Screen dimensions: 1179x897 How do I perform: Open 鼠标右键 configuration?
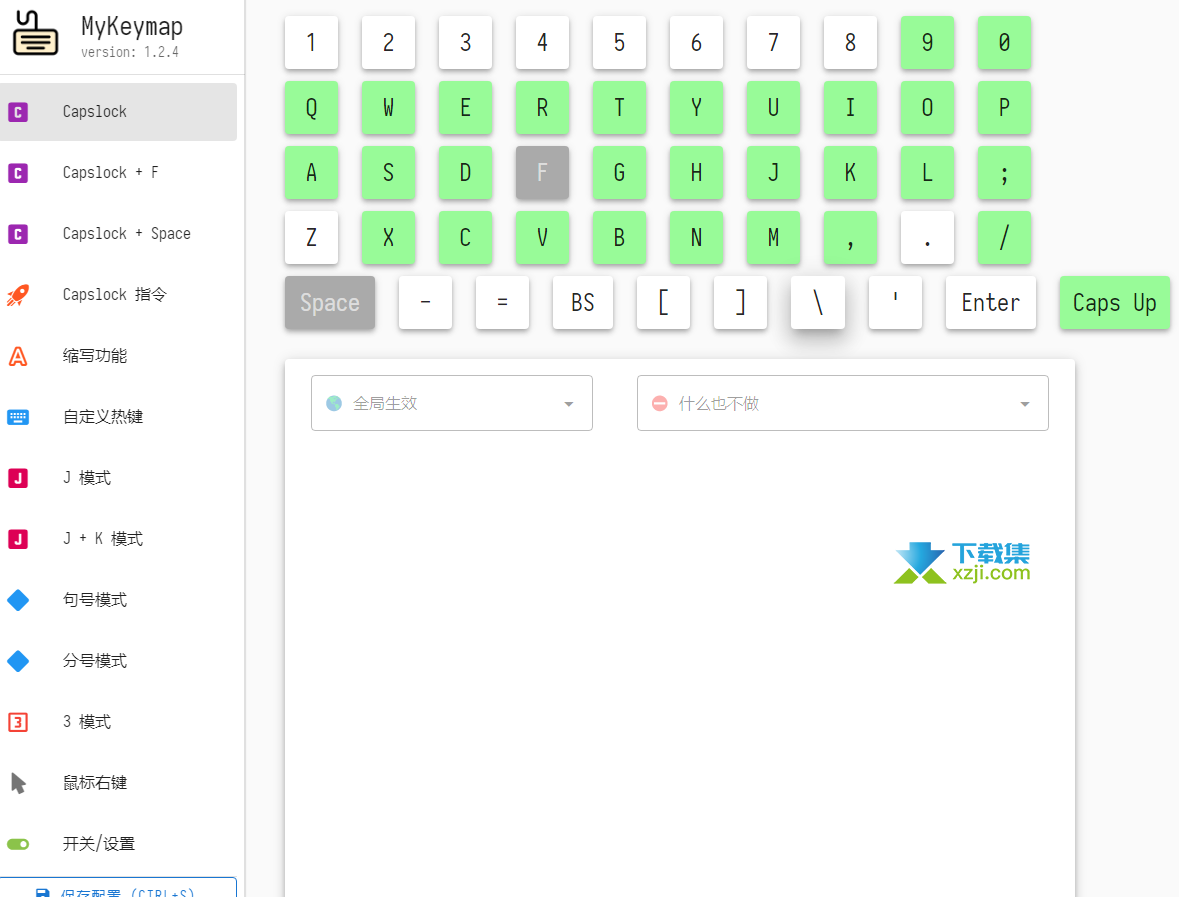pos(118,783)
